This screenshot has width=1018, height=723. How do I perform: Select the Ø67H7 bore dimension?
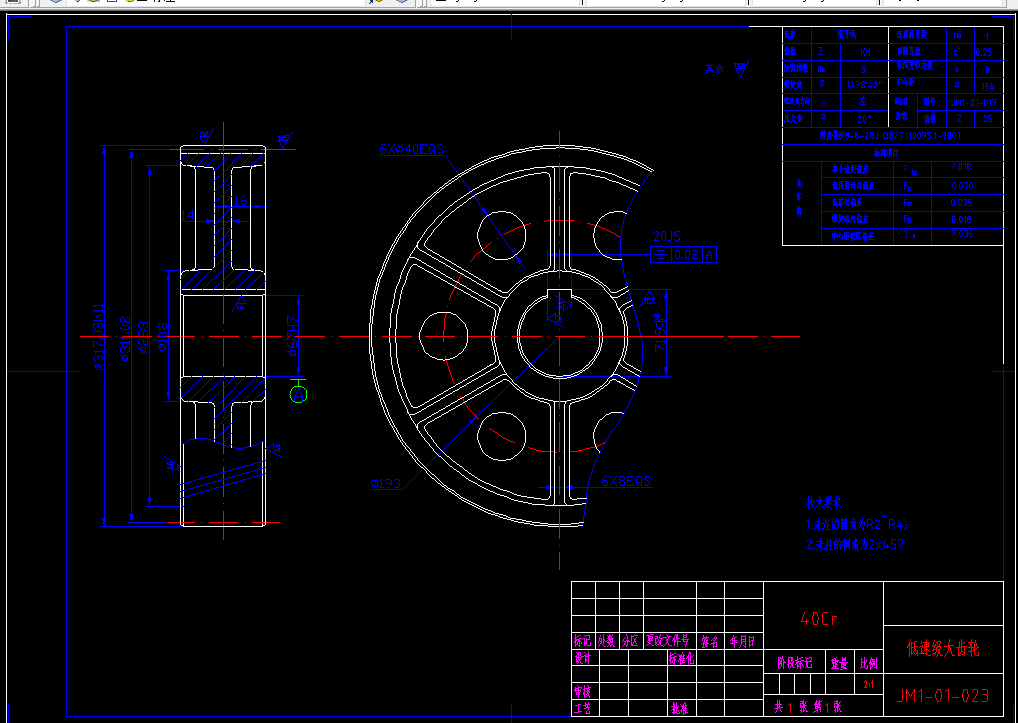(293, 336)
